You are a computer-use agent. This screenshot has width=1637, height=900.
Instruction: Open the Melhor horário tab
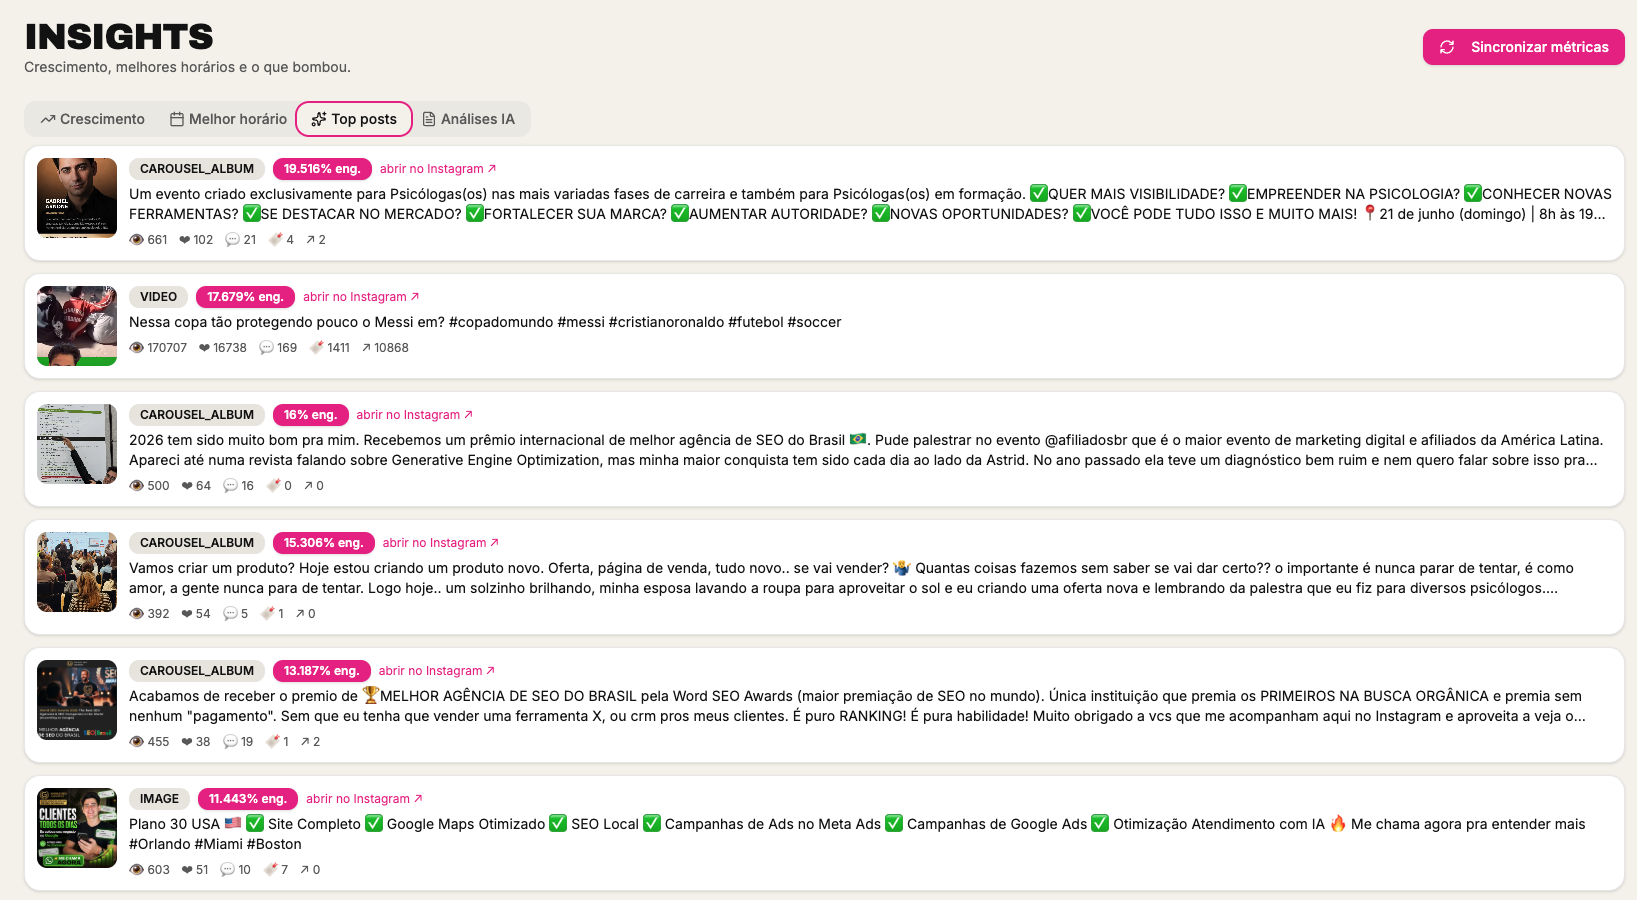(228, 119)
